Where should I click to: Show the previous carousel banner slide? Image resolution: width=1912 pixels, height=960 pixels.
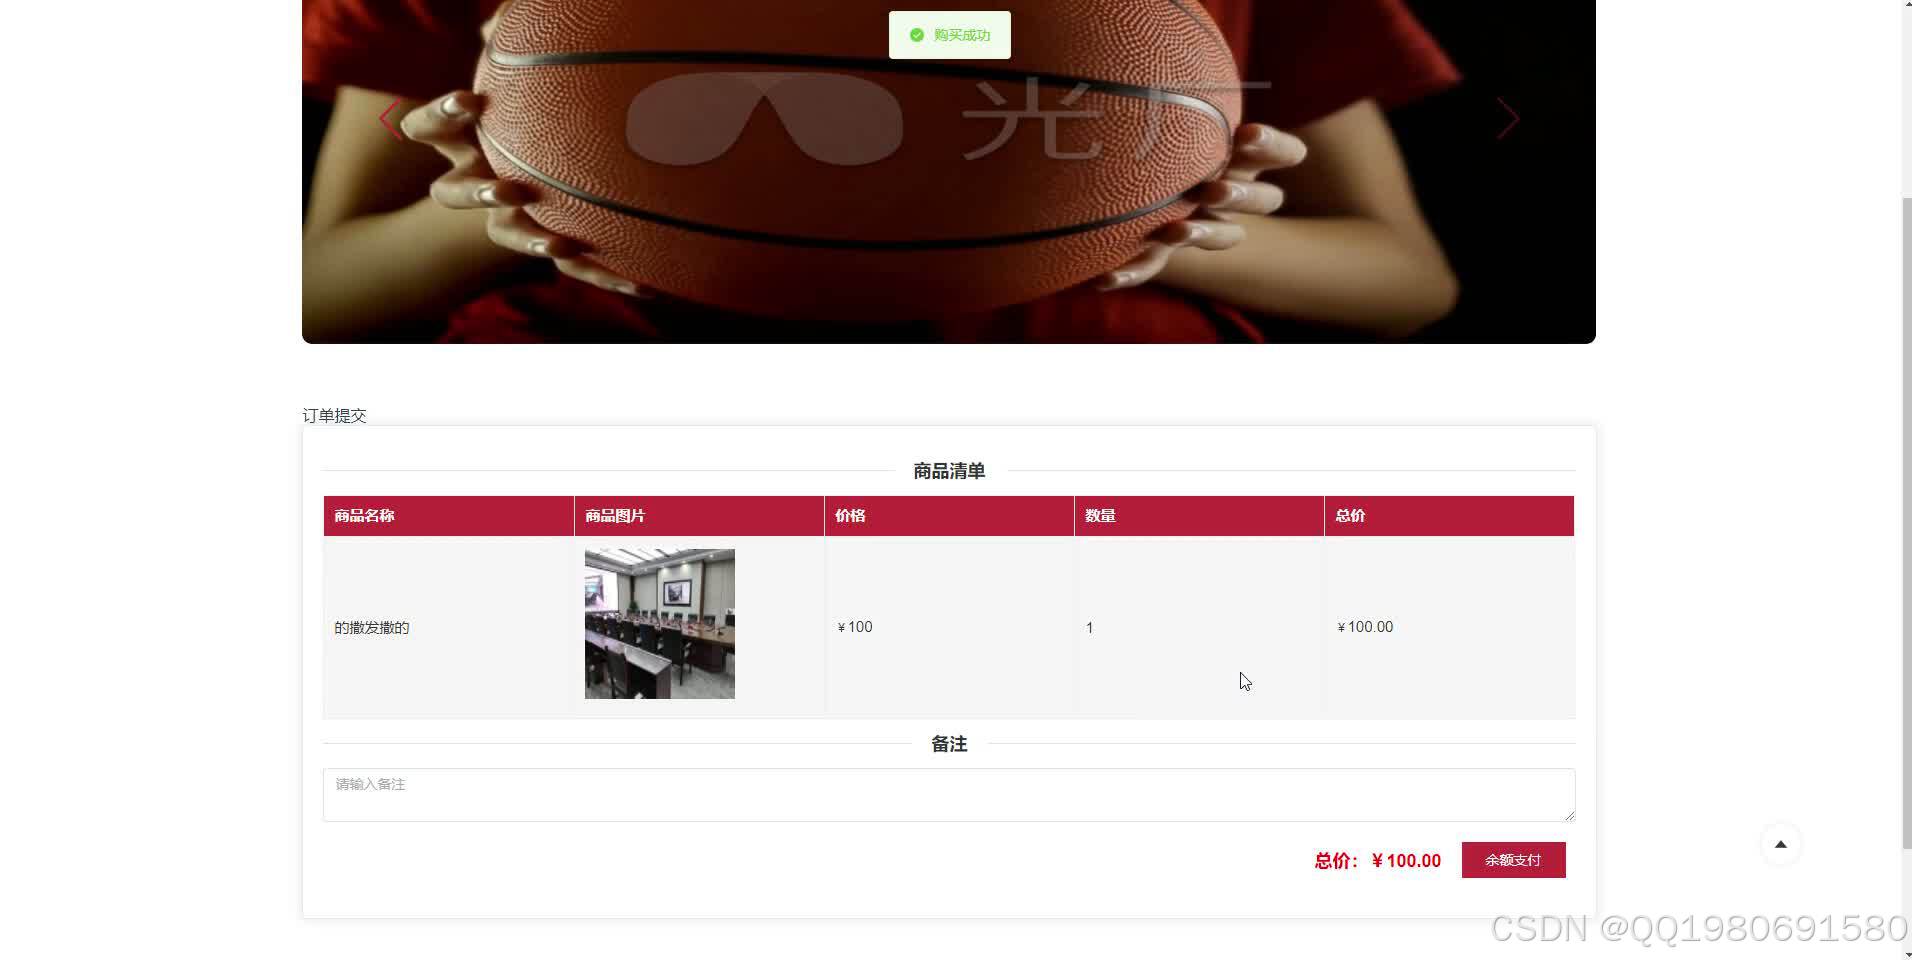pyautogui.click(x=390, y=119)
